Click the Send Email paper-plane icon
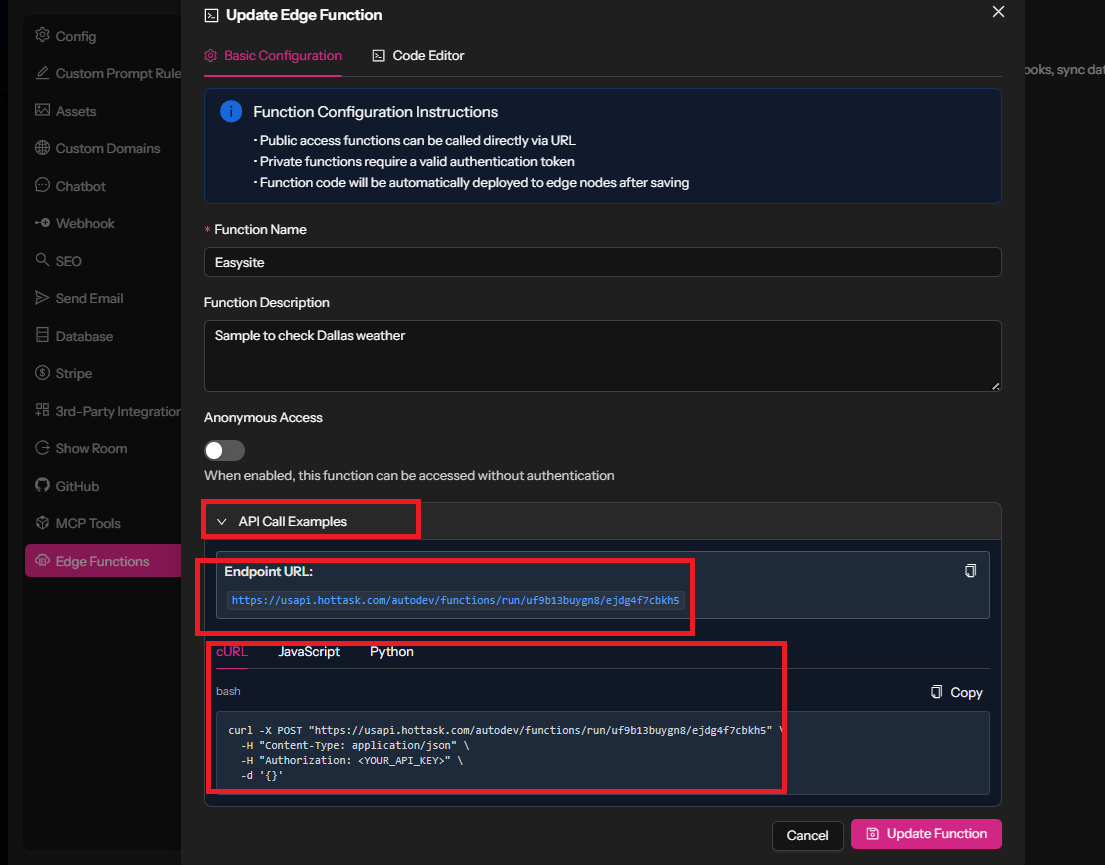Screen dimensions: 1105x865 [x=42, y=298]
